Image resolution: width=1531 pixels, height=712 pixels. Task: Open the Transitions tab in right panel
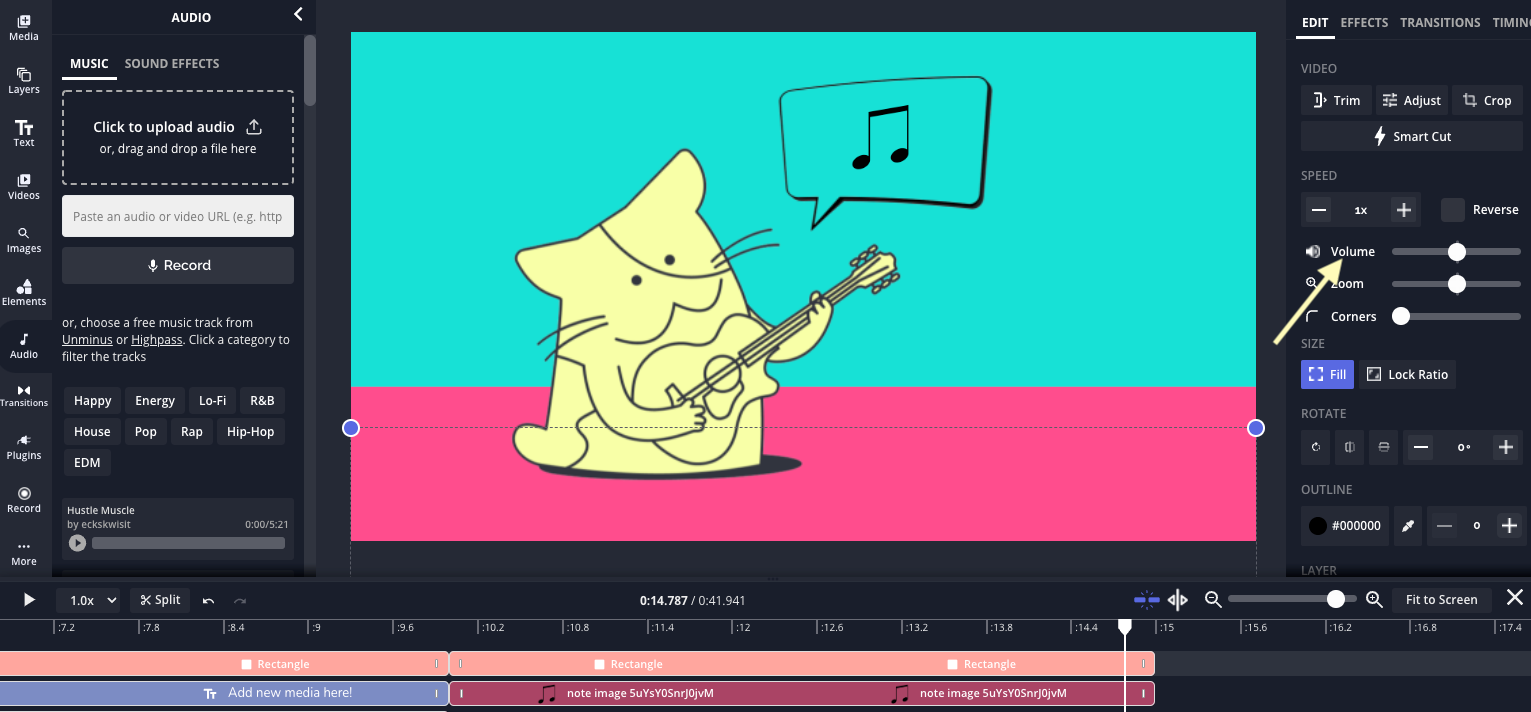click(1439, 22)
